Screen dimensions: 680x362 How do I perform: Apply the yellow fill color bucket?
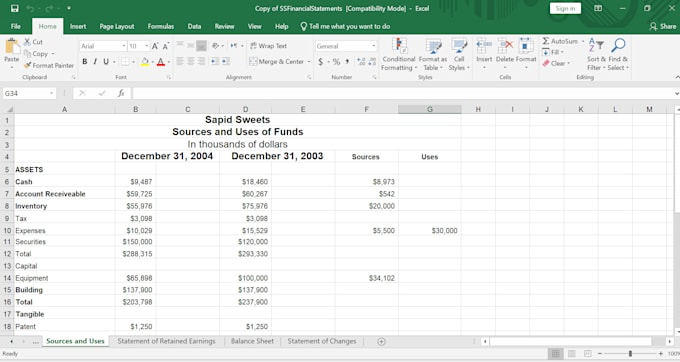(x=145, y=62)
